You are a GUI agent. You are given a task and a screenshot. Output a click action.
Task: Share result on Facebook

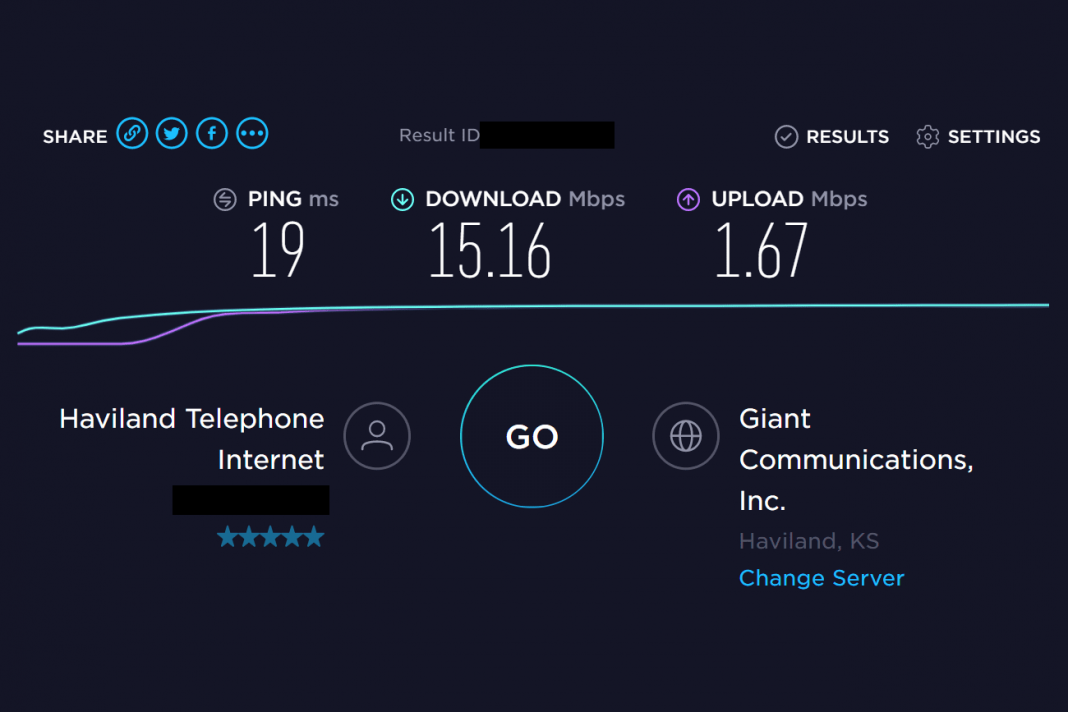tap(212, 133)
